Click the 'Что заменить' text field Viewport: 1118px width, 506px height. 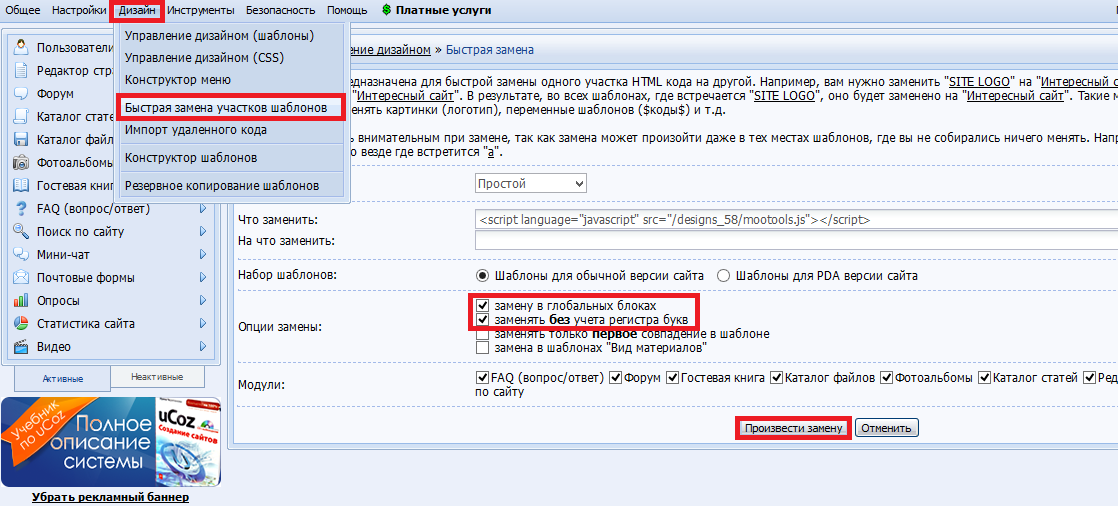pos(796,220)
